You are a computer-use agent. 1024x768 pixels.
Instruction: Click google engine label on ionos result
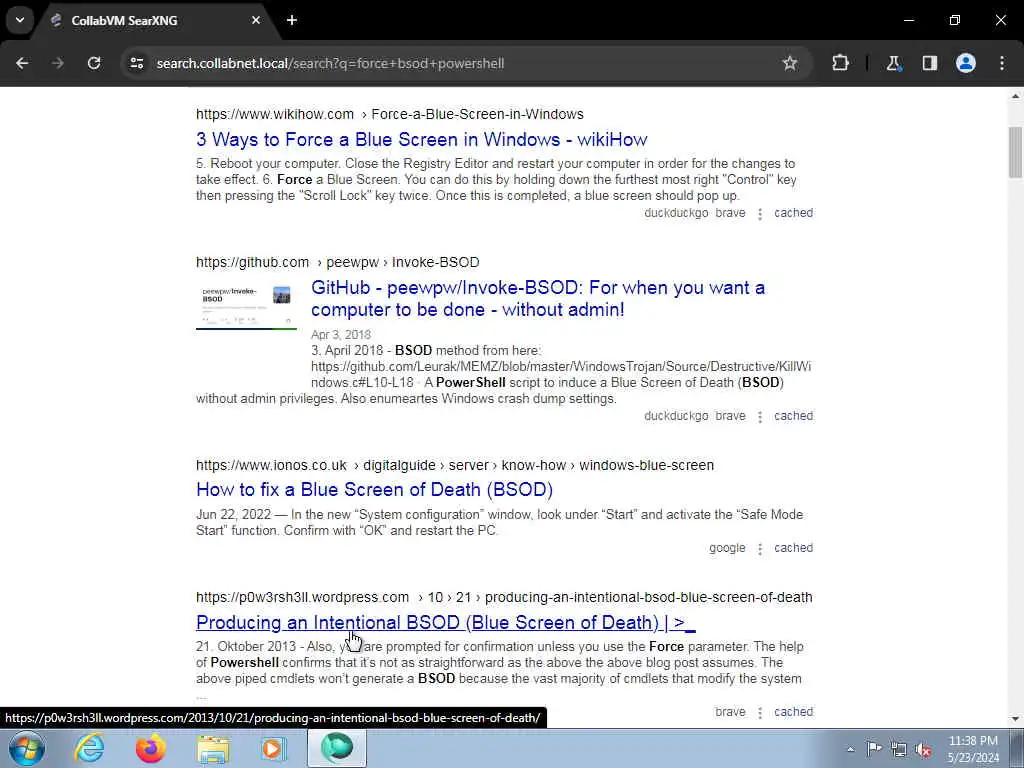click(x=728, y=548)
